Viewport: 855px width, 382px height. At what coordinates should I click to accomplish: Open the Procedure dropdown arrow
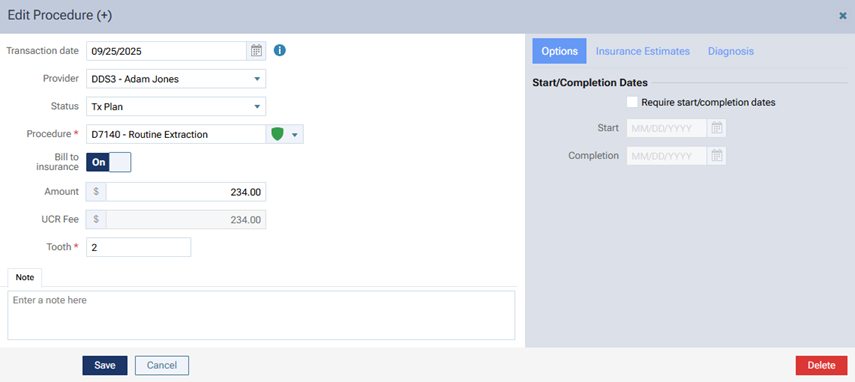(295, 135)
